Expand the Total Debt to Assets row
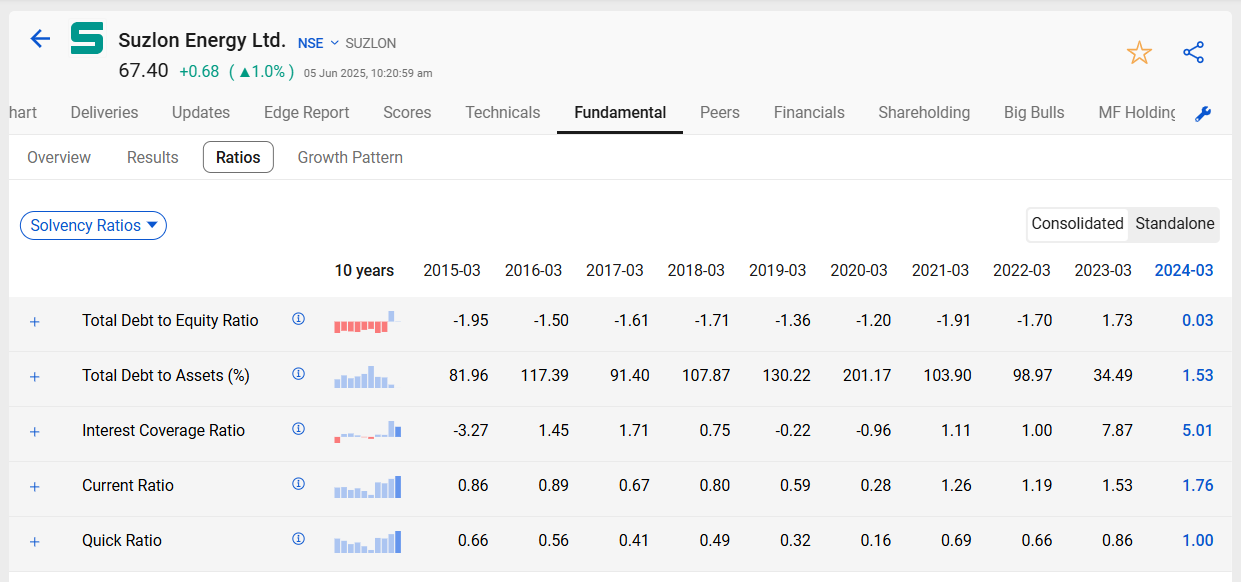Image resolution: width=1241 pixels, height=582 pixels. click(x=35, y=377)
